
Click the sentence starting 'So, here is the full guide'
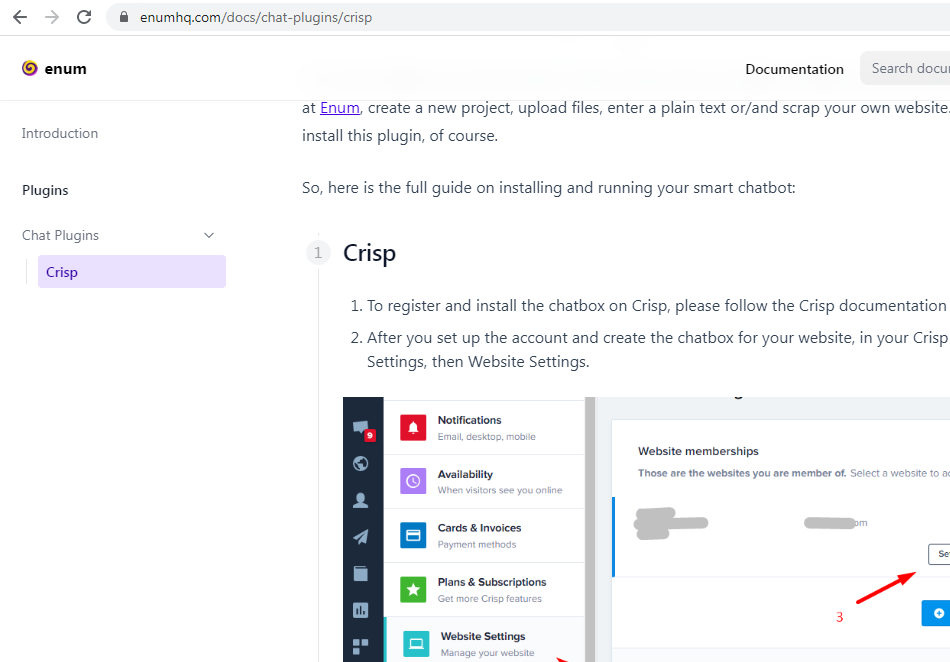tap(548, 188)
